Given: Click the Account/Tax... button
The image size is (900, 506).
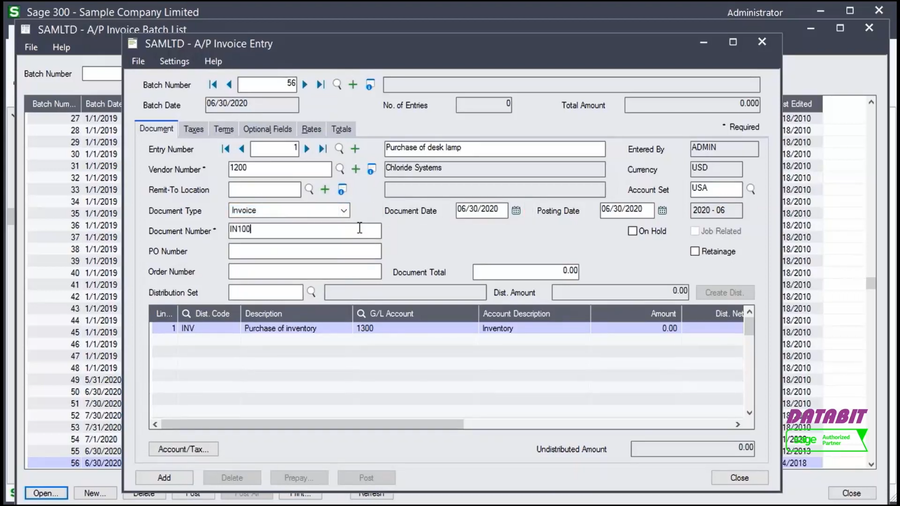Looking at the screenshot, I should point(184,449).
